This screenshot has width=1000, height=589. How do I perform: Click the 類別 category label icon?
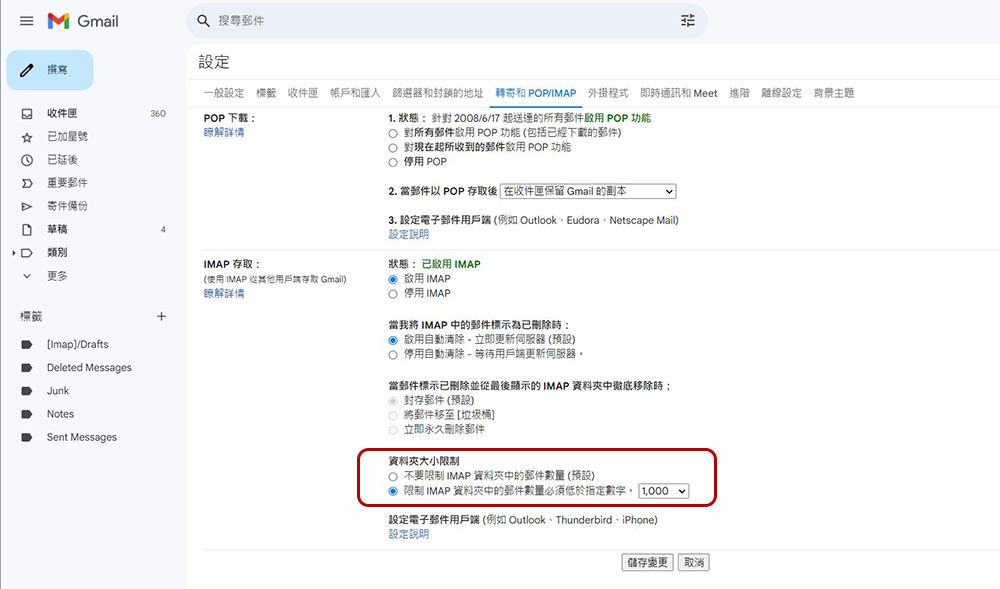pyautogui.click(x=27, y=253)
